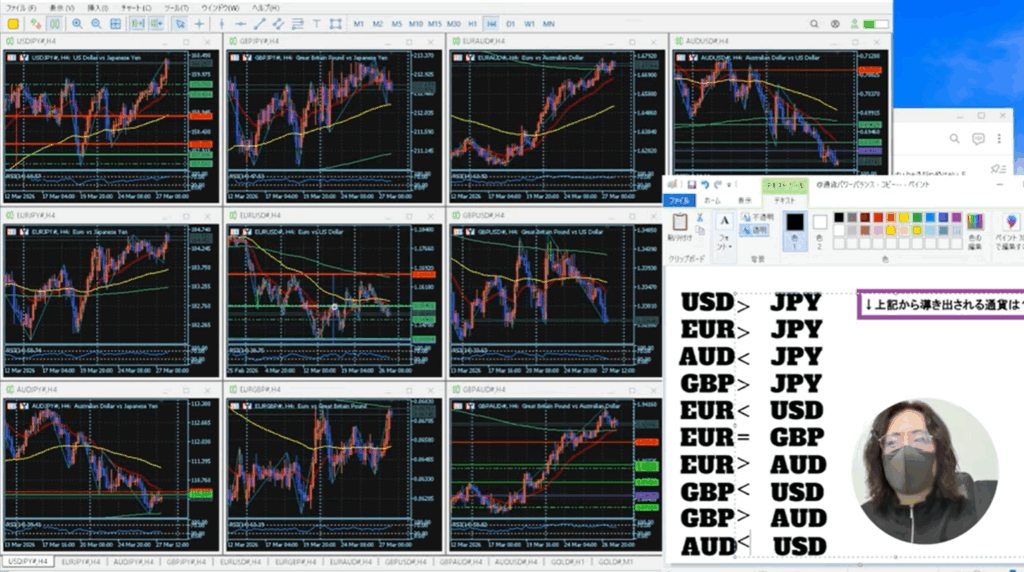Click the tile windows grid icon
The height and width of the screenshot is (572, 1024).
(x=114, y=23)
